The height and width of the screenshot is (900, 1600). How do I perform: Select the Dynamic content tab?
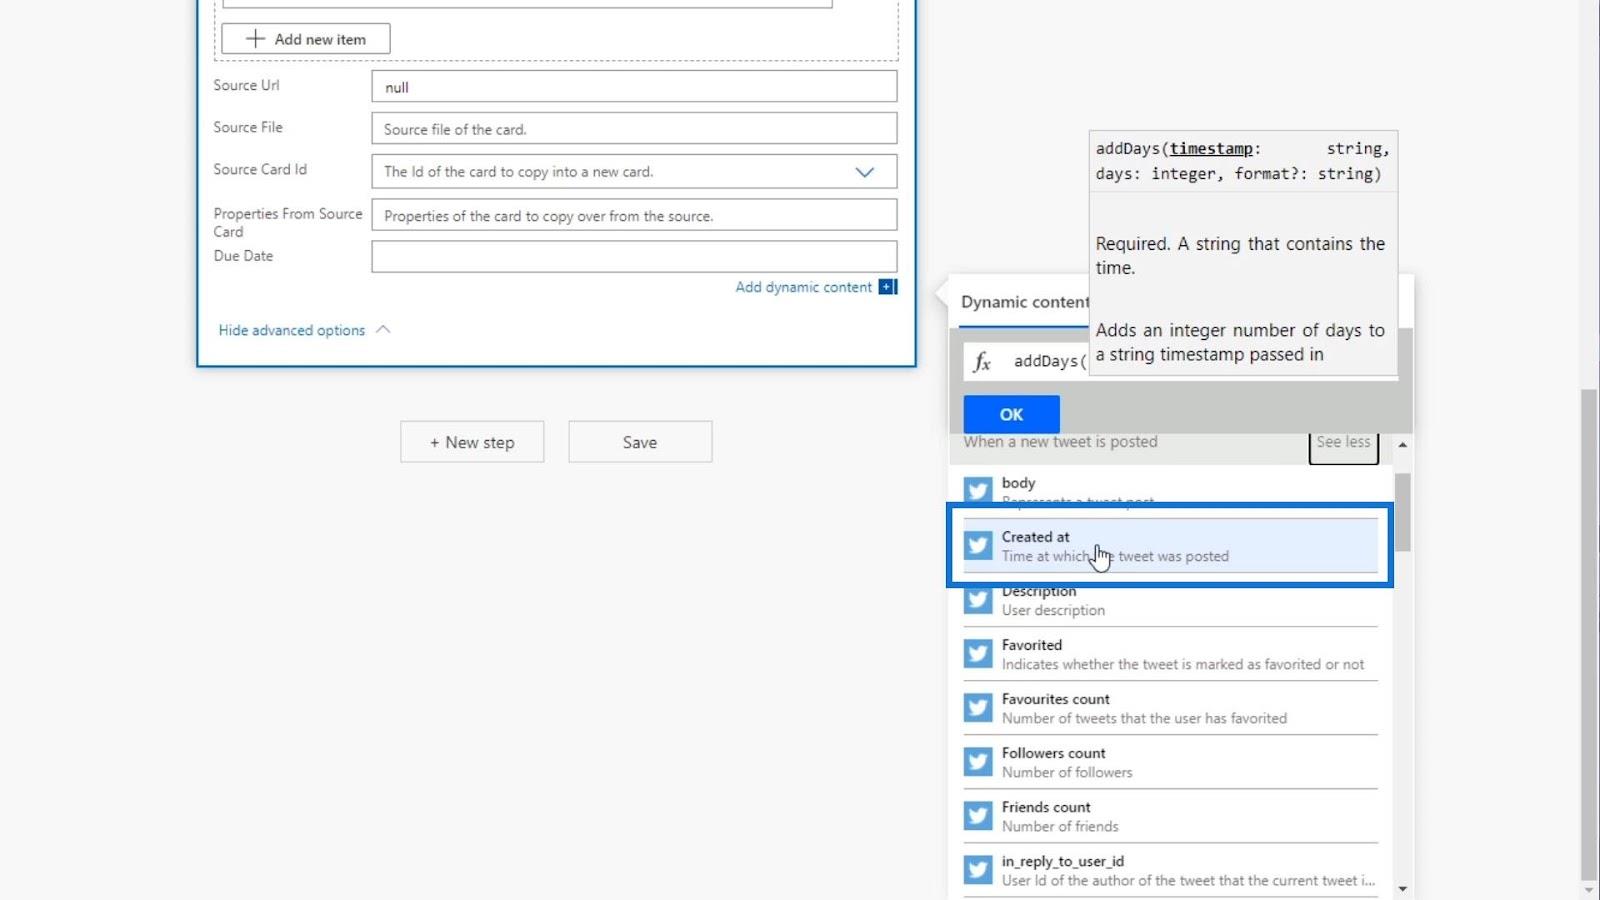[x=1024, y=302]
